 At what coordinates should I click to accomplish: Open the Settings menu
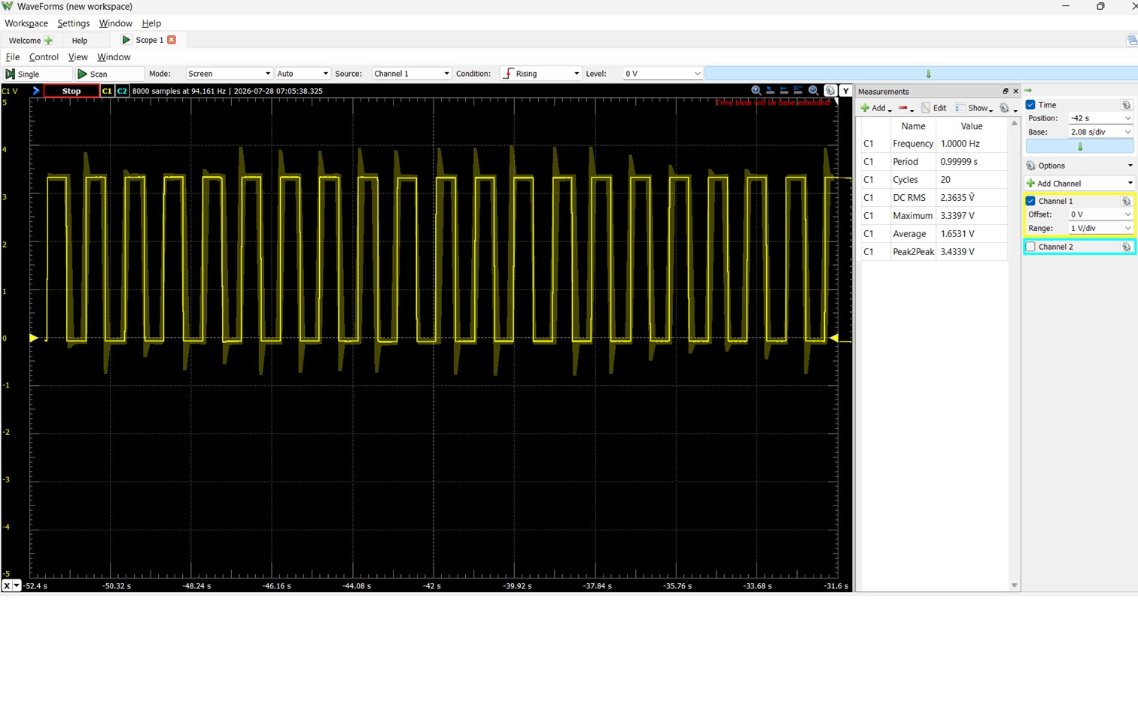(x=73, y=23)
